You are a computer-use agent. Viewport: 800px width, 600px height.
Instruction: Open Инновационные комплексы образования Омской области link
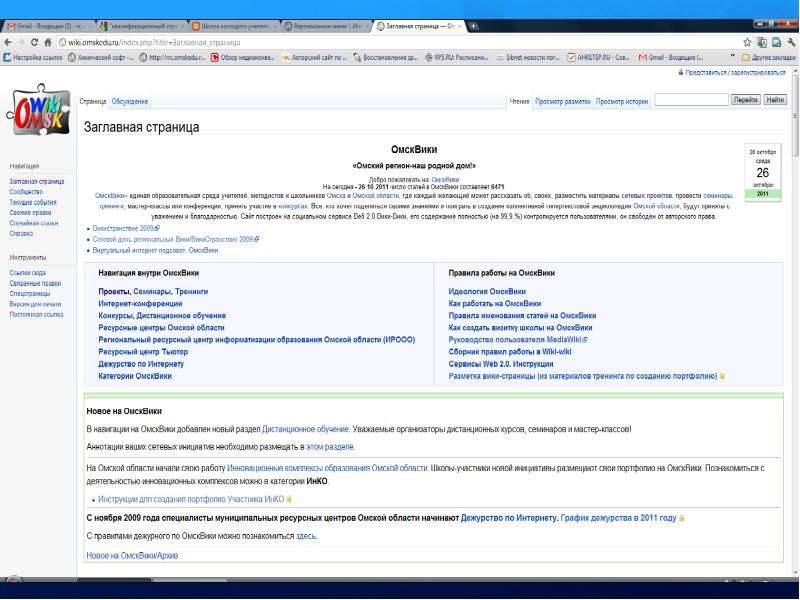327,468
